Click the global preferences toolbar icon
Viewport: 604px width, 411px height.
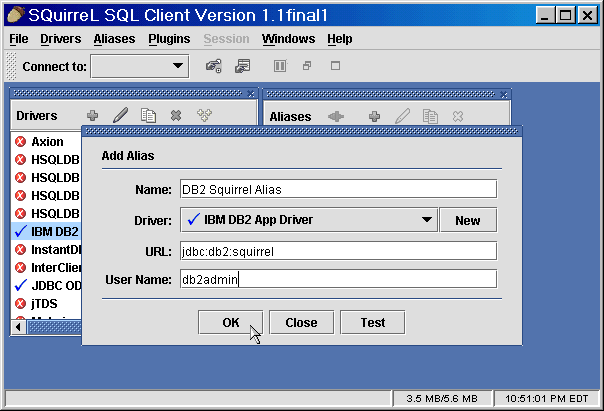[213, 66]
